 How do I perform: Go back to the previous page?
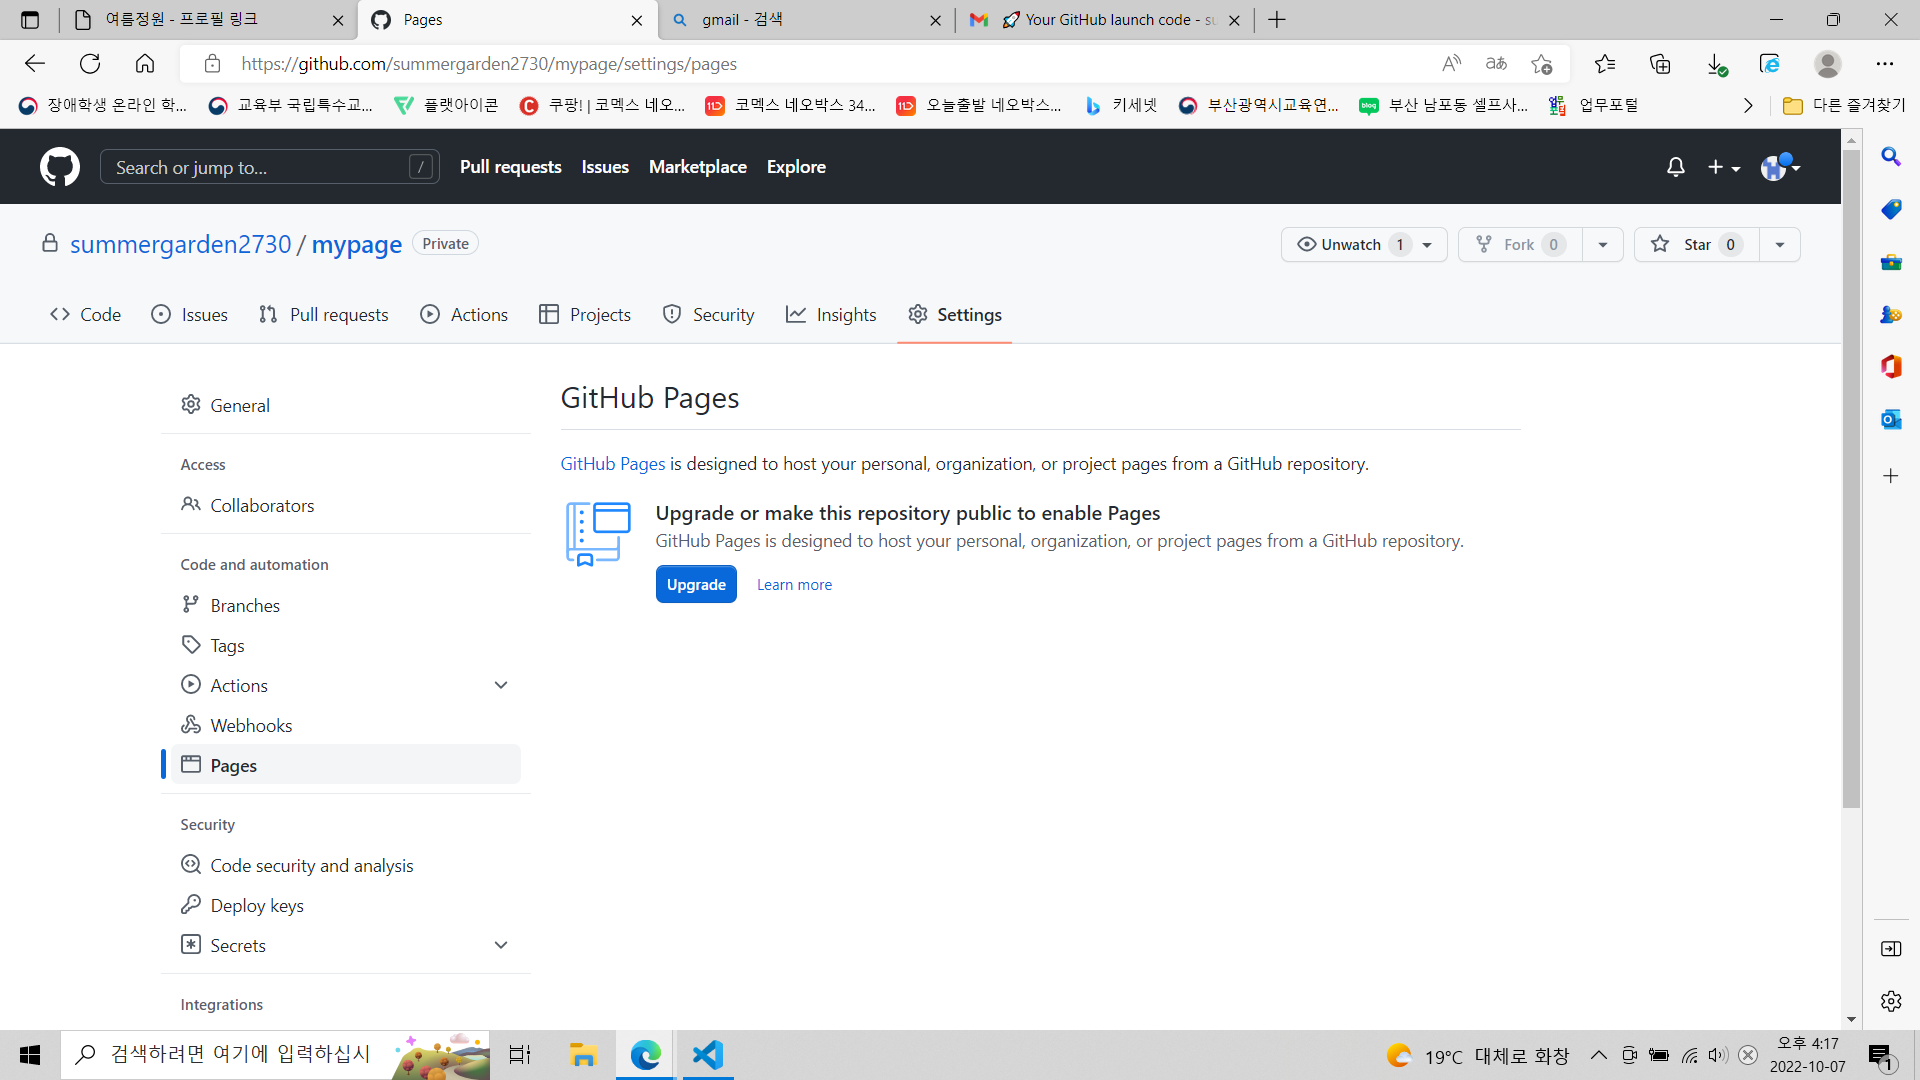click(35, 64)
